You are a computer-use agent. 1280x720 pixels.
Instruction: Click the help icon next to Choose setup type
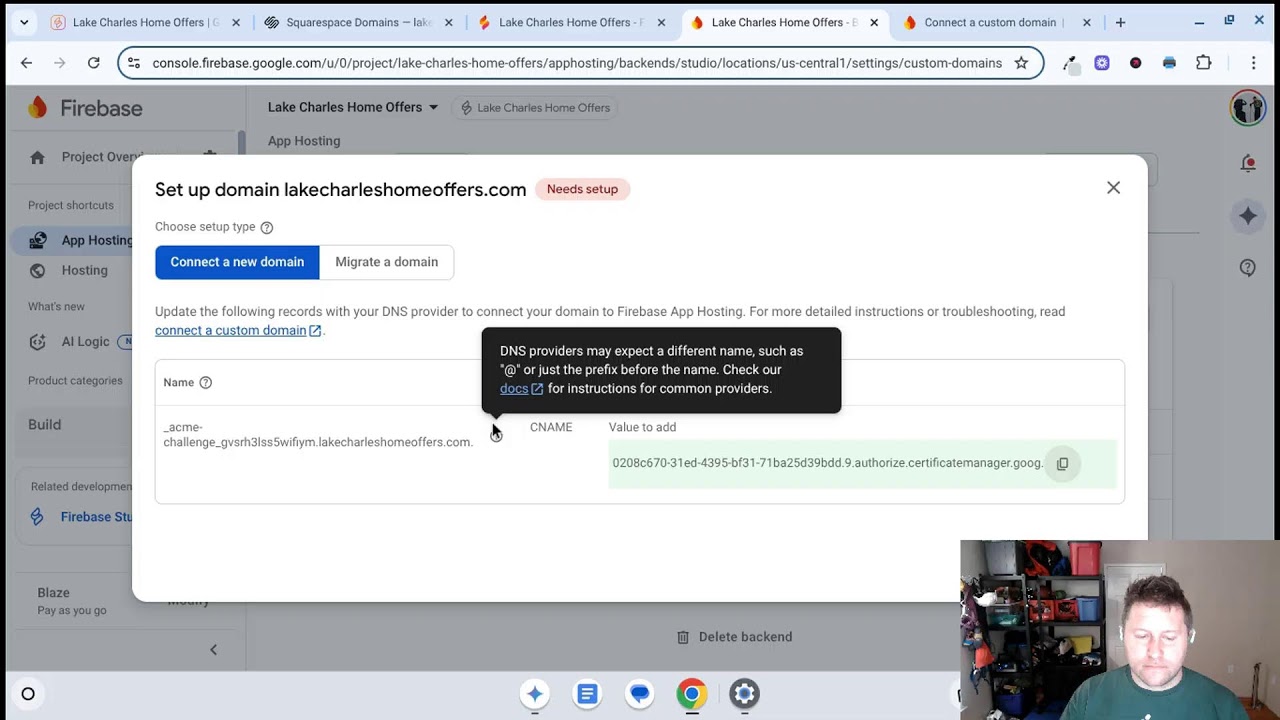267,227
